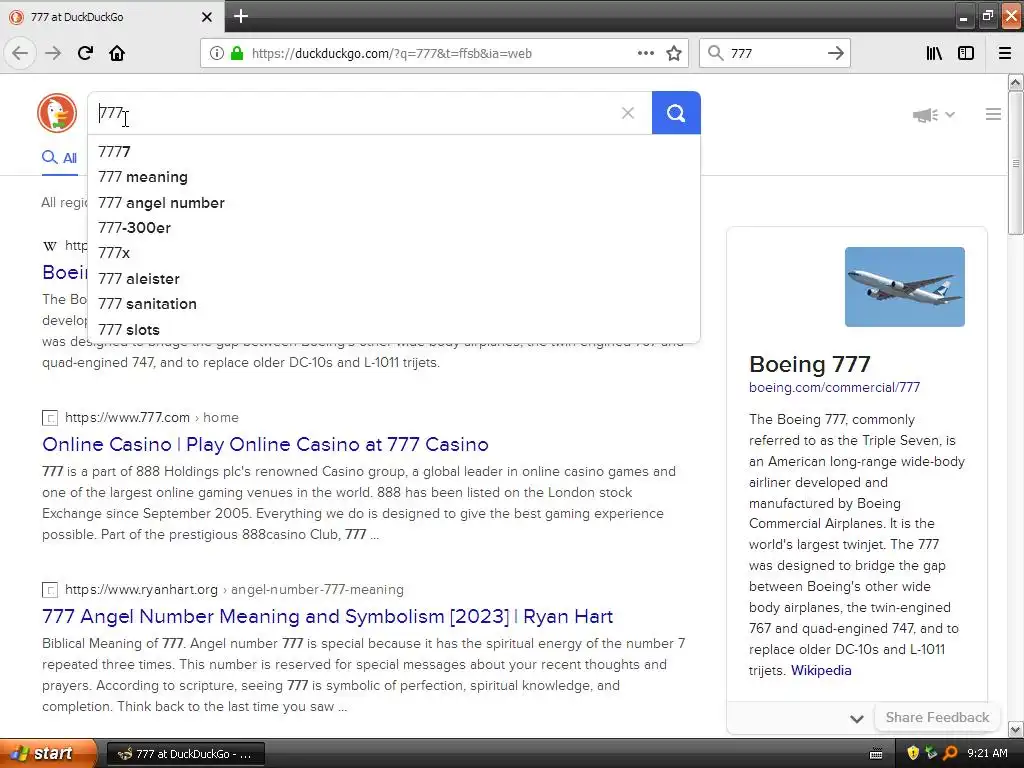
Task: Select the 777 at DuckDuckGo taskbar item
Action: 185,754
